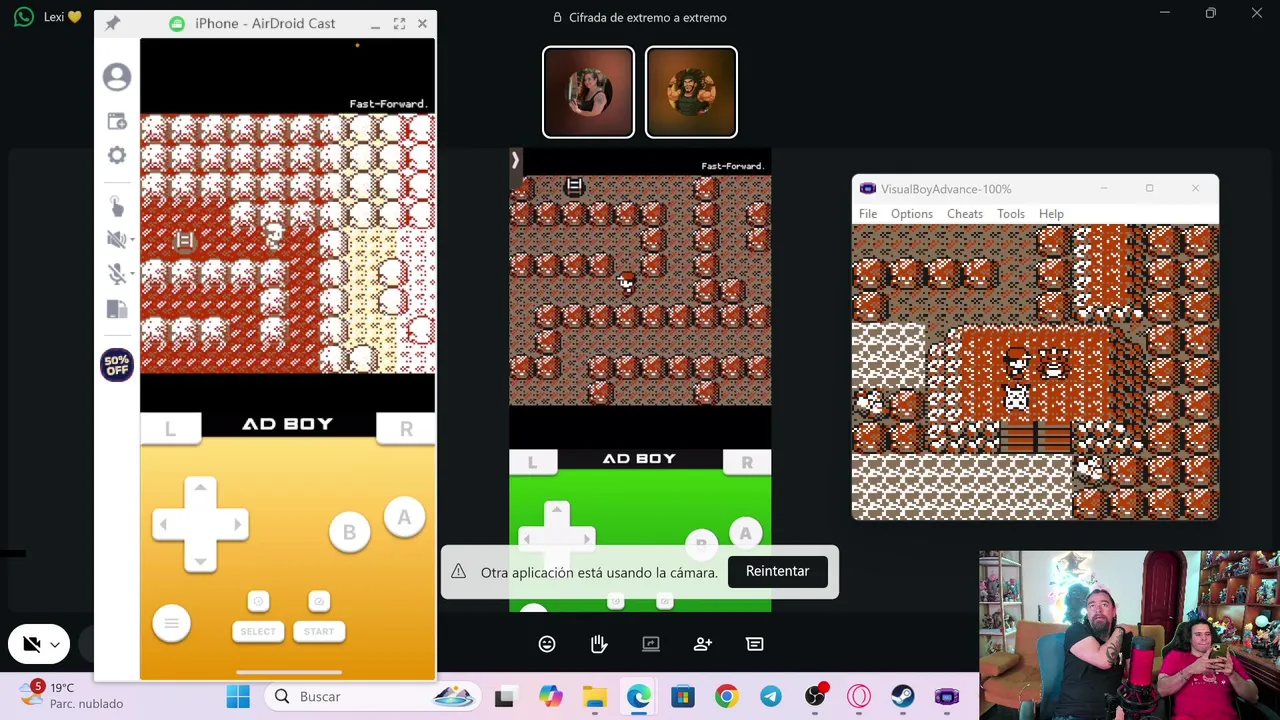Screen dimensions: 1280x720
Task: Tap the B button on yellow emulator
Action: pyautogui.click(x=349, y=533)
